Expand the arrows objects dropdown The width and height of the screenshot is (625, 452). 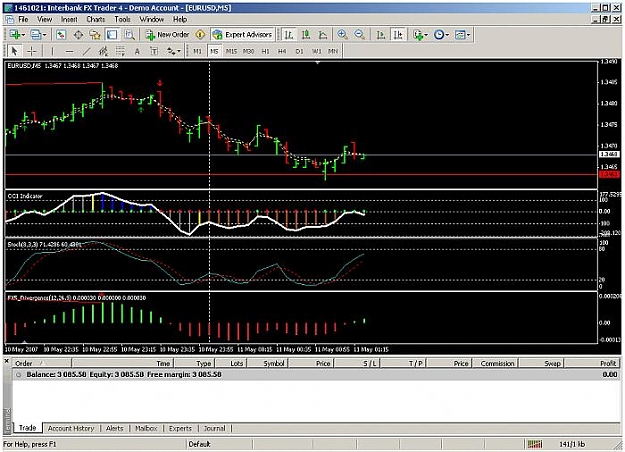click(179, 51)
